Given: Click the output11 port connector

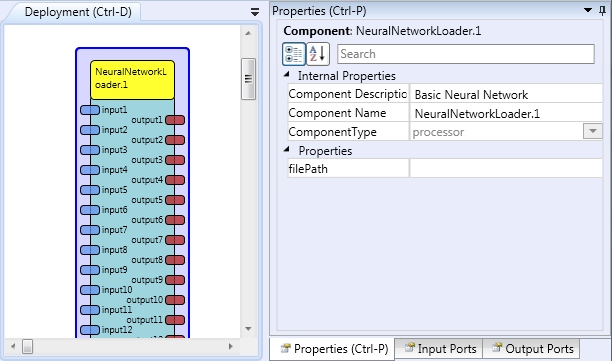Looking at the screenshot, I should tap(175, 320).
